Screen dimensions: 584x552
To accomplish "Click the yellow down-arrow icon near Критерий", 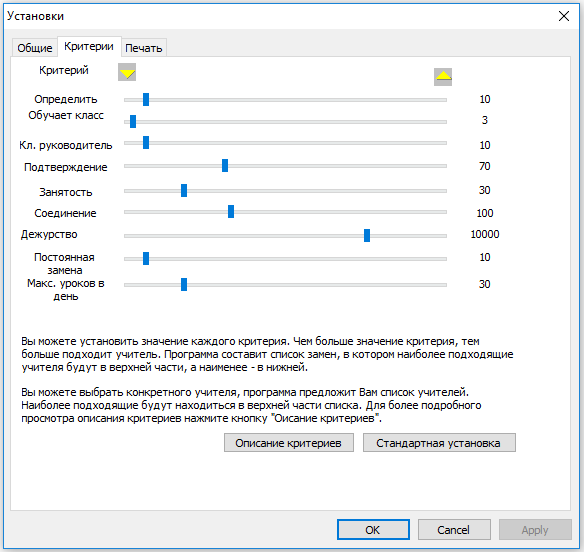I will [127, 72].
